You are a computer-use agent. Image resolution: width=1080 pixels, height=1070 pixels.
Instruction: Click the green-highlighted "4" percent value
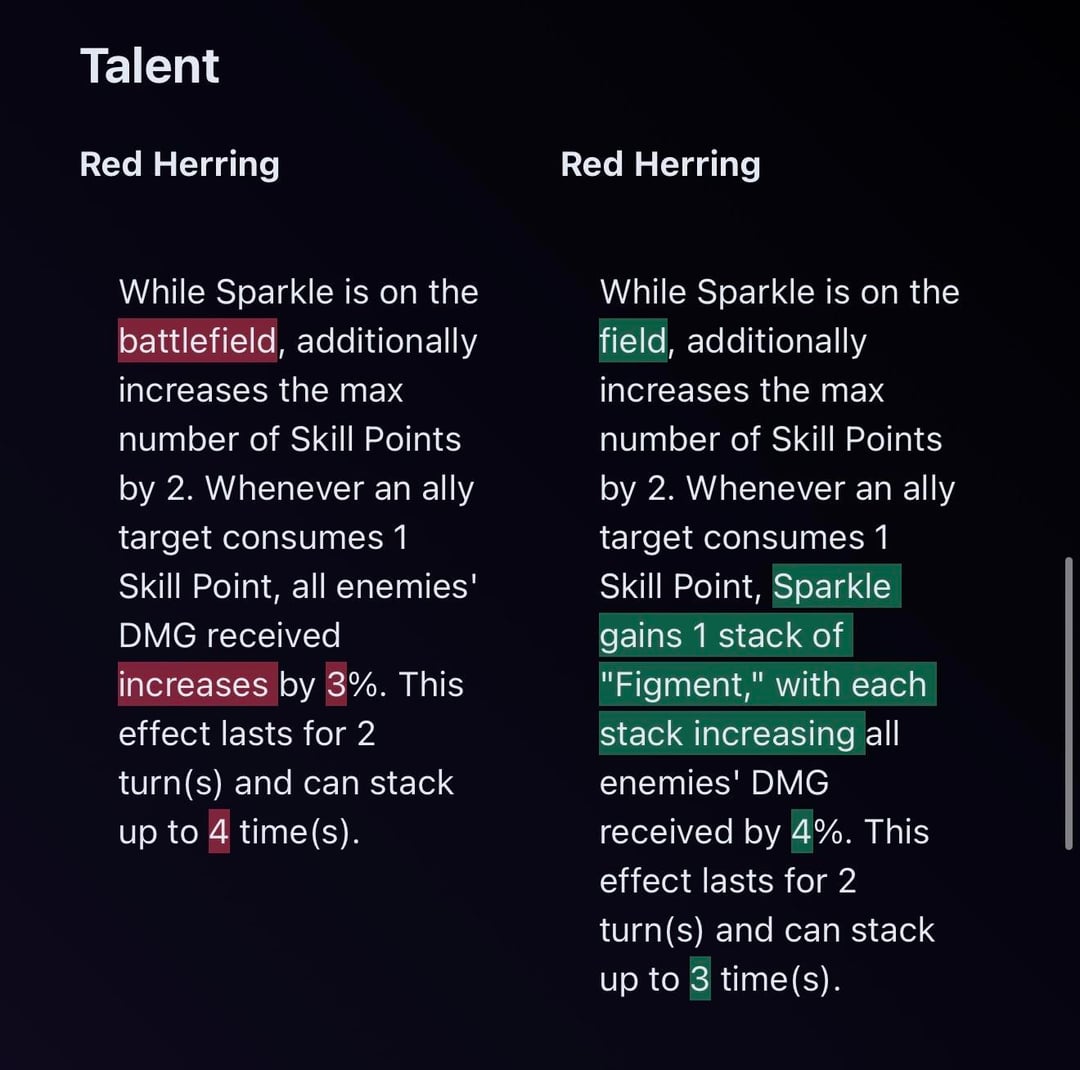pyautogui.click(x=802, y=832)
